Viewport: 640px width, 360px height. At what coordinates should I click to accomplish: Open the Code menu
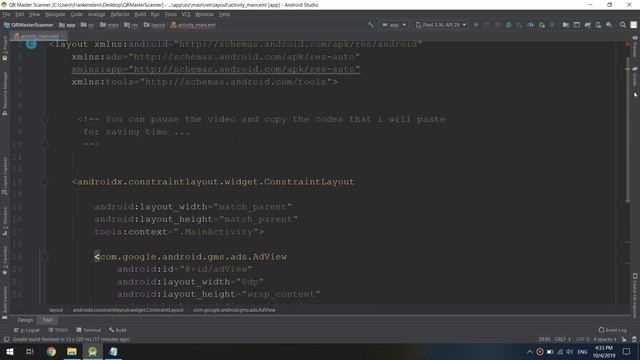(x=77, y=14)
